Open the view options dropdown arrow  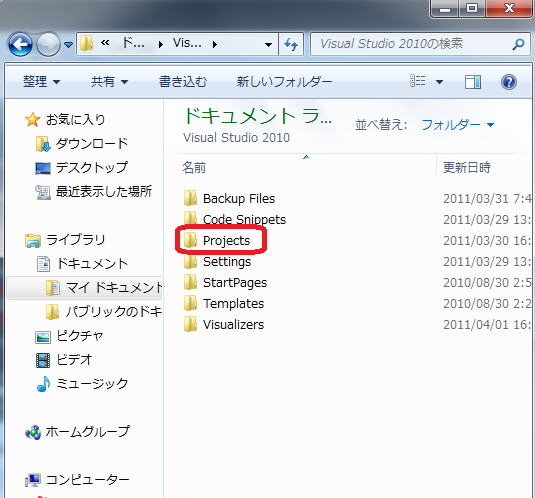[439, 82]
